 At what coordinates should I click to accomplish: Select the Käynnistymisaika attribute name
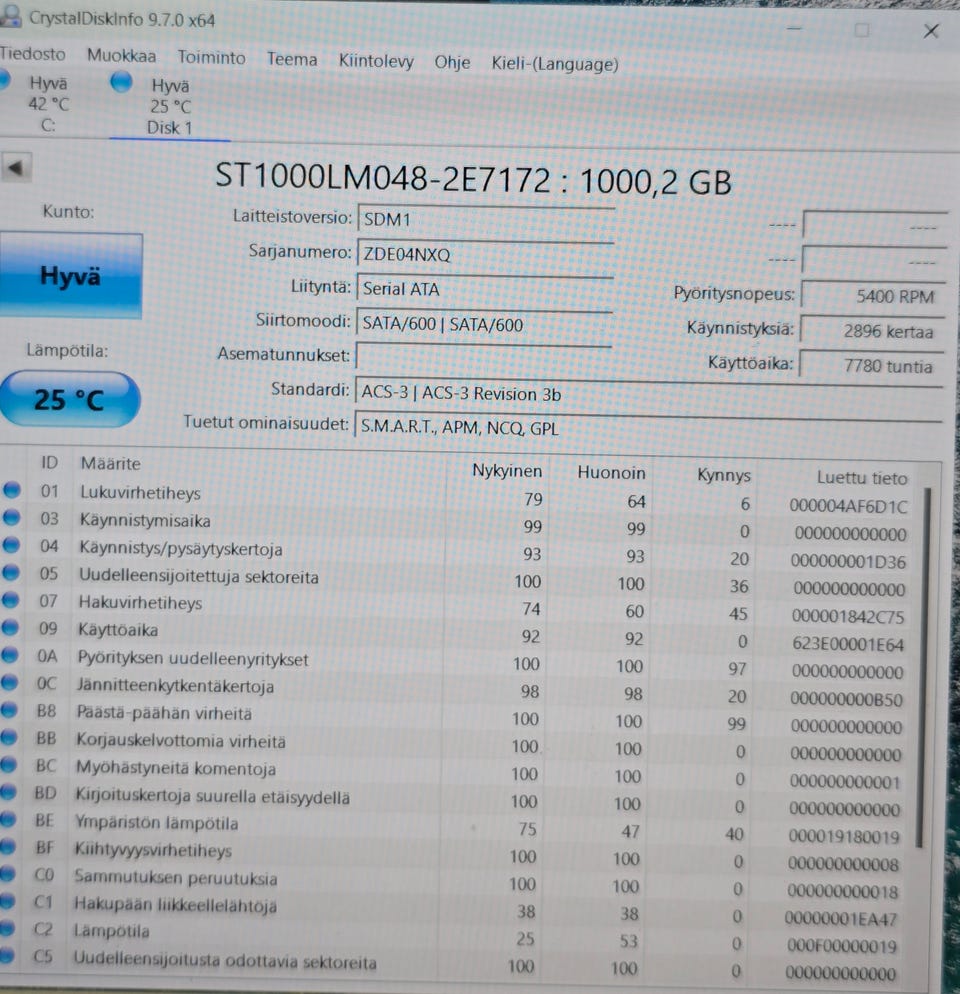click(x=145, y=520)
